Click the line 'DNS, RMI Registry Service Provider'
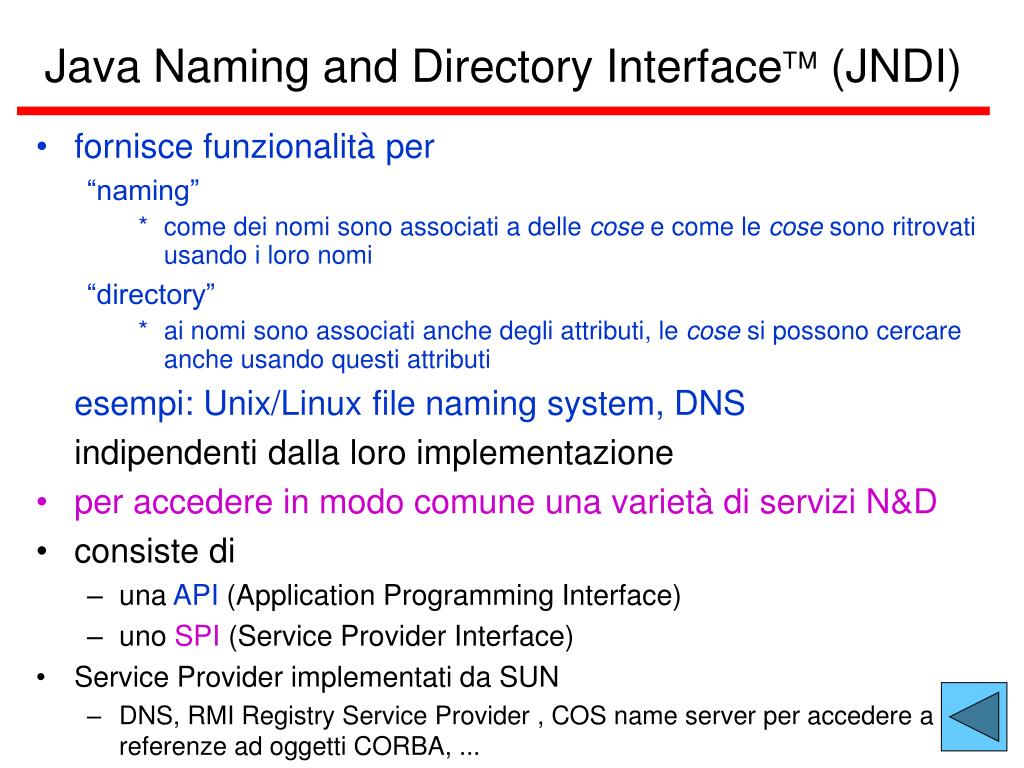 (x=526, y=716)
